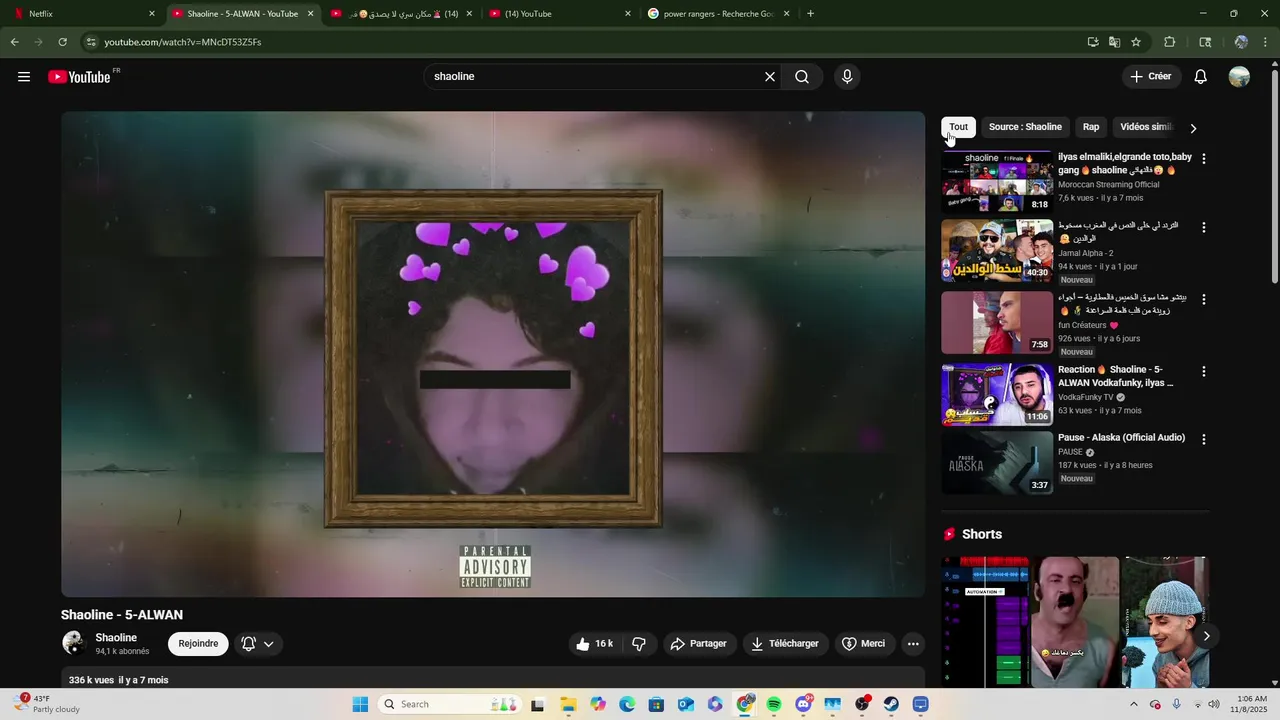Open Spotify from the taskbar
Image resolution: width=1280 pixels, height=720 pixels.
774,704
